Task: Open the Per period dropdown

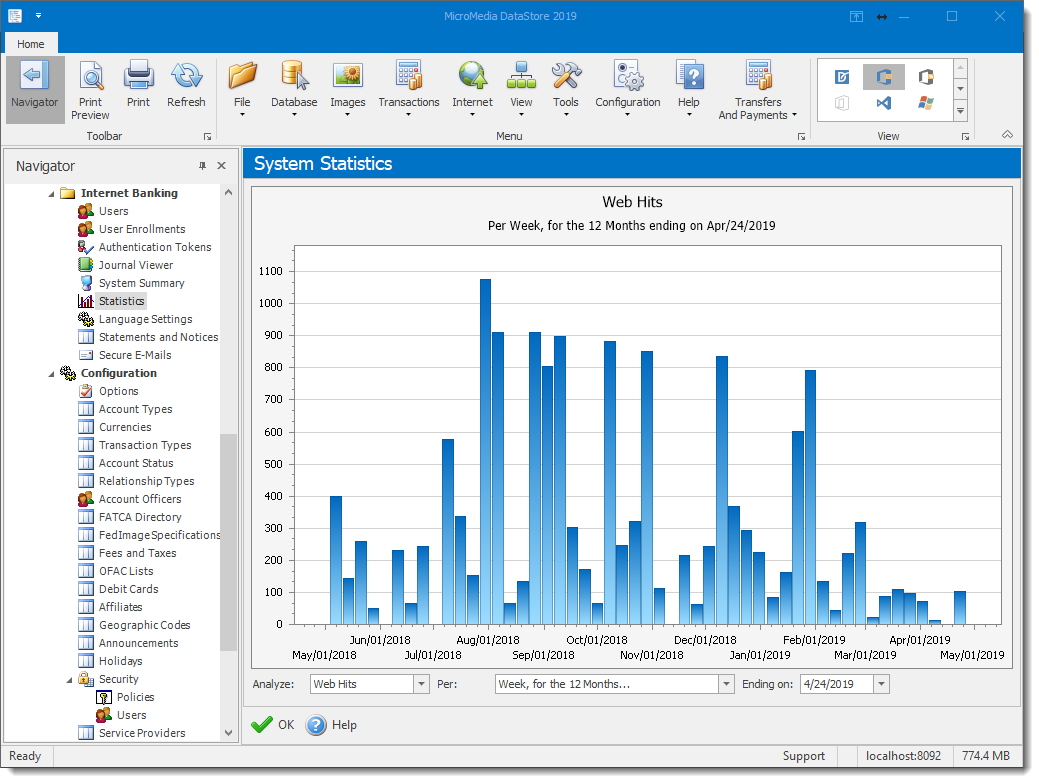Action: pos(726,684)
